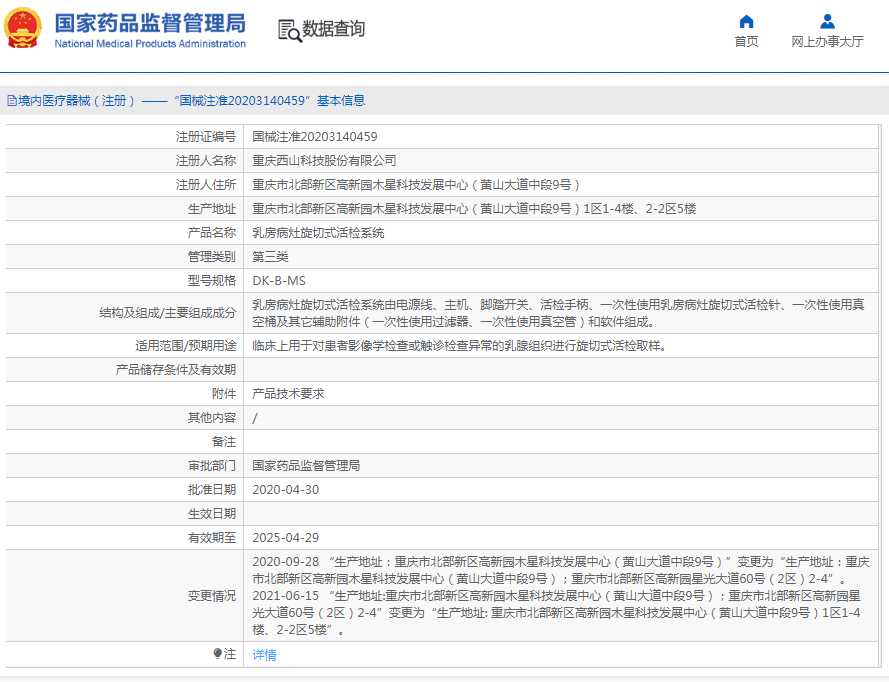Click the 生效日期 label
This screenshot has height=682, width=889.
(x=211, y=514)
